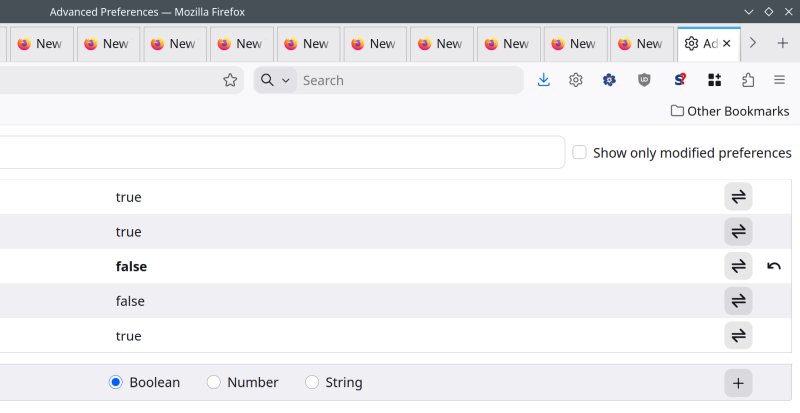This screenshot has height=413, width=800.
Task: Open the Downloads panel
Action: click(544, 80)
